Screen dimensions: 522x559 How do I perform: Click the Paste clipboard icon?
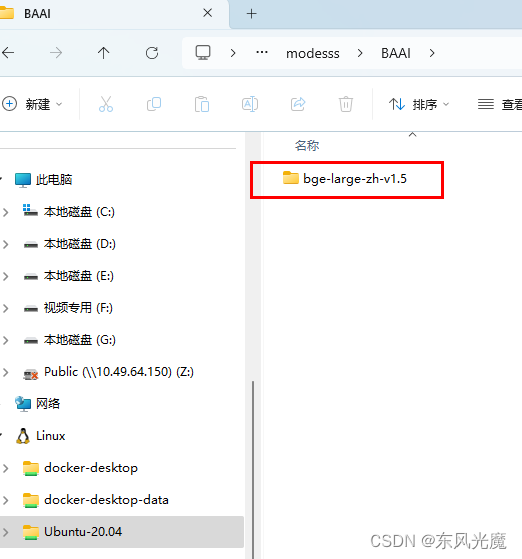pyautogui.click(x=202, y=104)
